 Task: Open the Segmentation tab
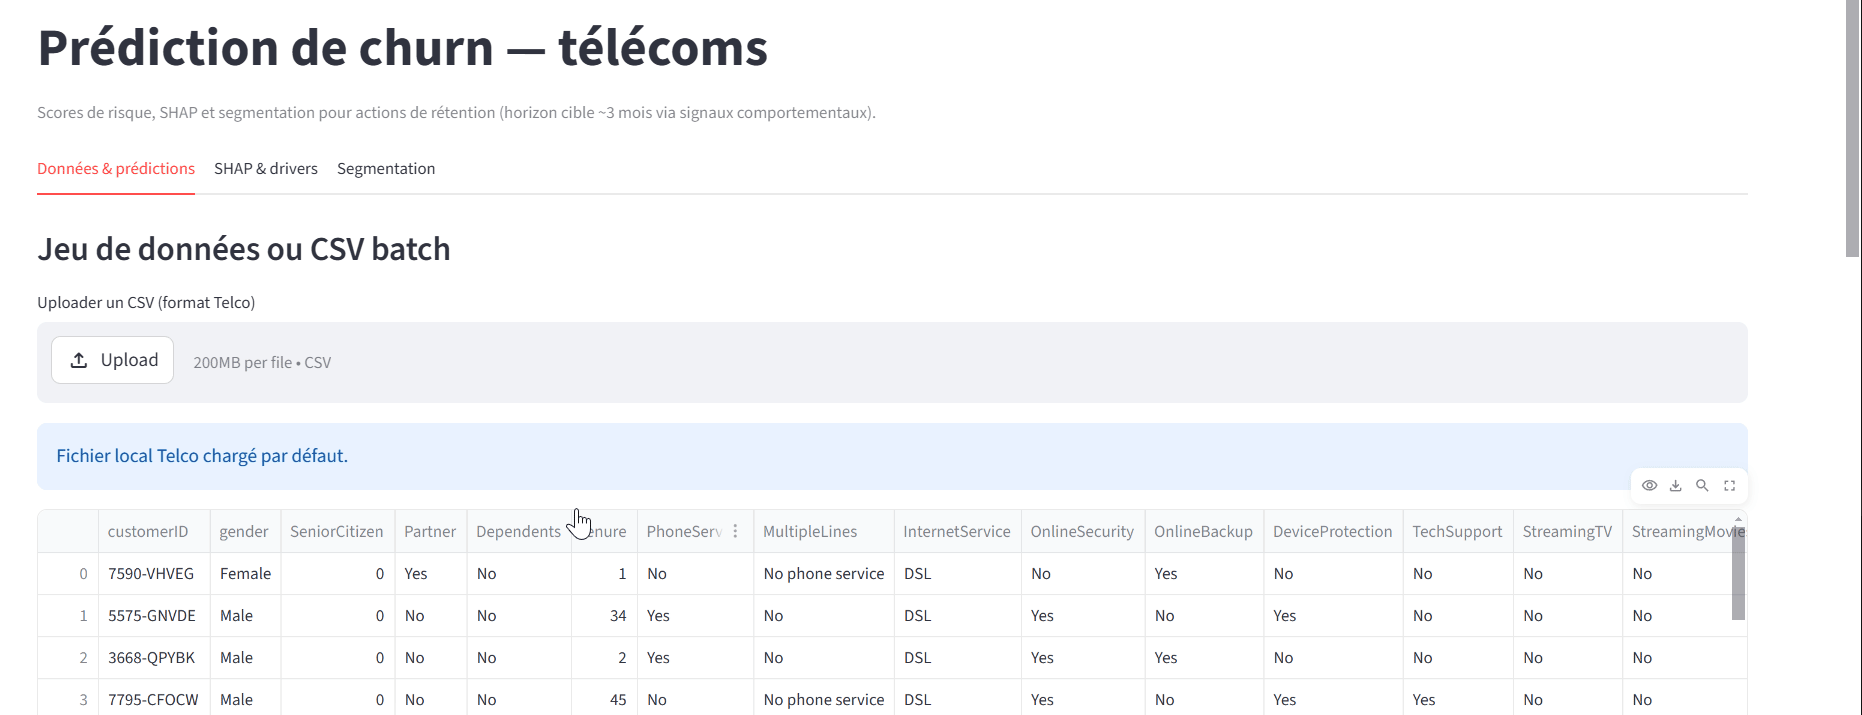point(386,169)
